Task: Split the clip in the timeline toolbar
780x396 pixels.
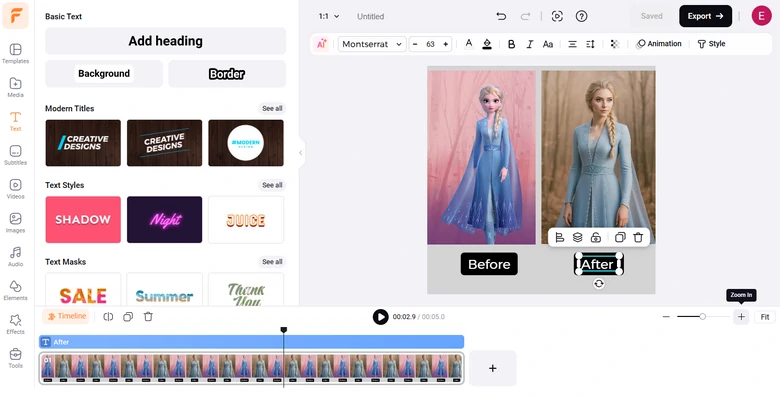Action: [x=108, y=317]
